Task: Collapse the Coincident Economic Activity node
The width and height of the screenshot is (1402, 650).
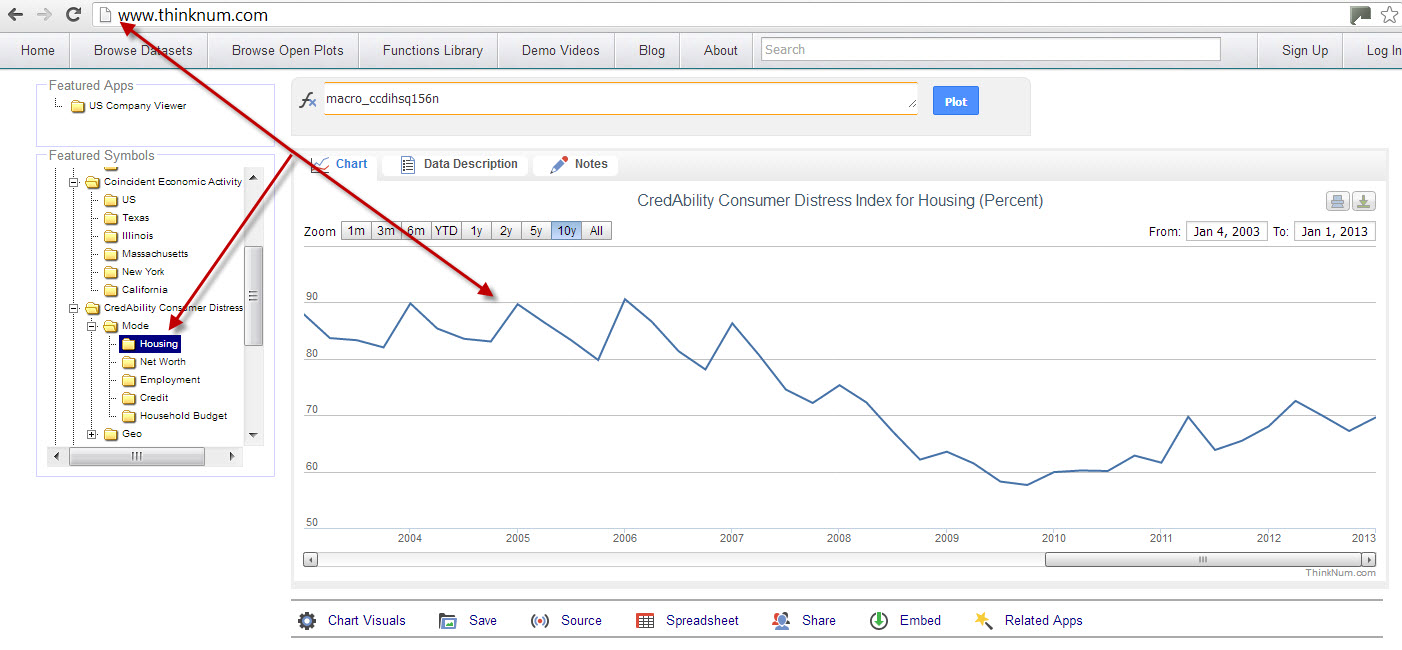Action: point(73,182)
